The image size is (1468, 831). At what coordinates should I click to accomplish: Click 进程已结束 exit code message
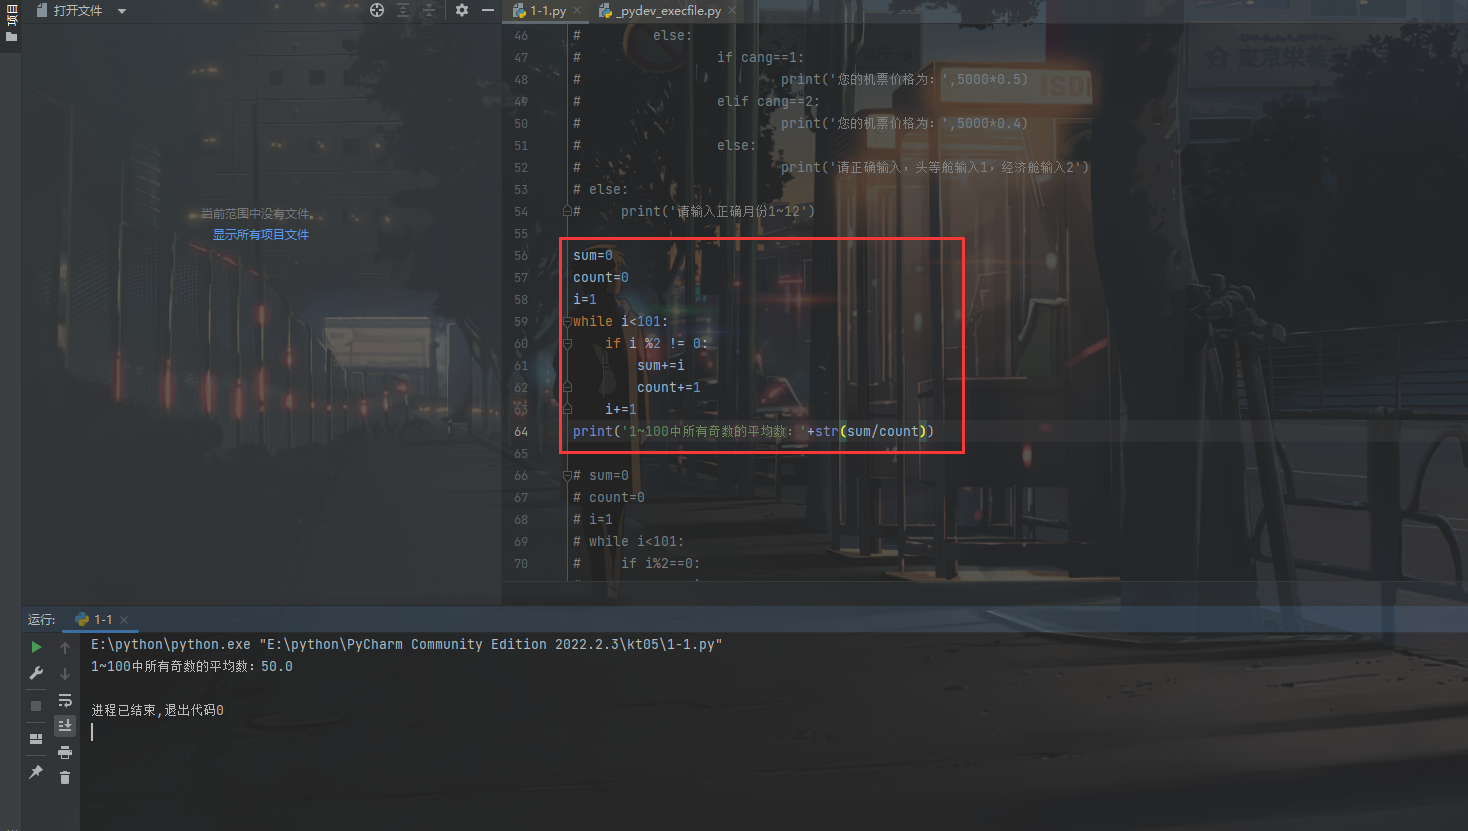pyautogui.click(x=158, y=711)
